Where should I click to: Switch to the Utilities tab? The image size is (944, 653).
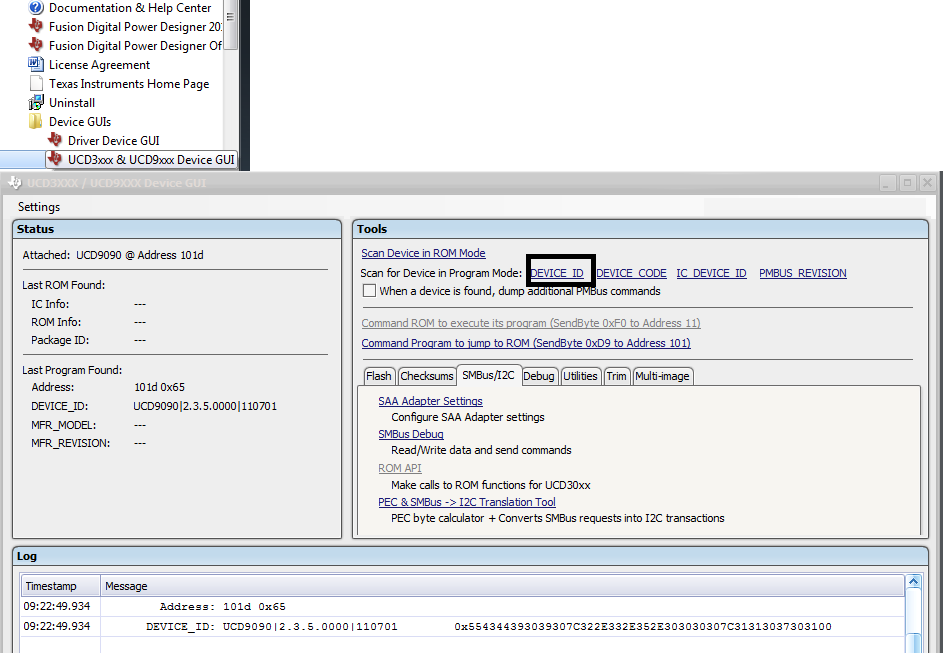[580, 376]
